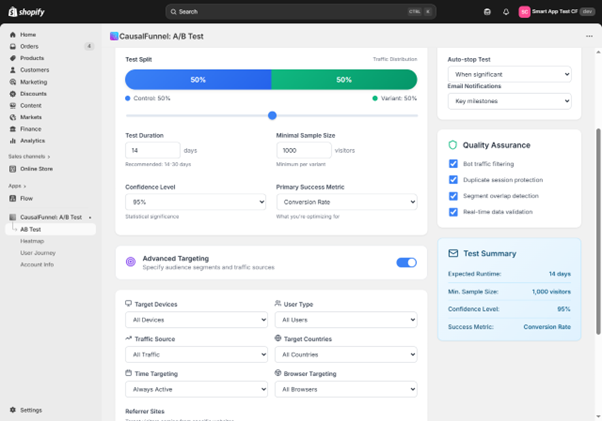This screenshot has width=602, height=421.
Task: Toggle Advanced Targeting switch
Action: click(x=406, y=262)
